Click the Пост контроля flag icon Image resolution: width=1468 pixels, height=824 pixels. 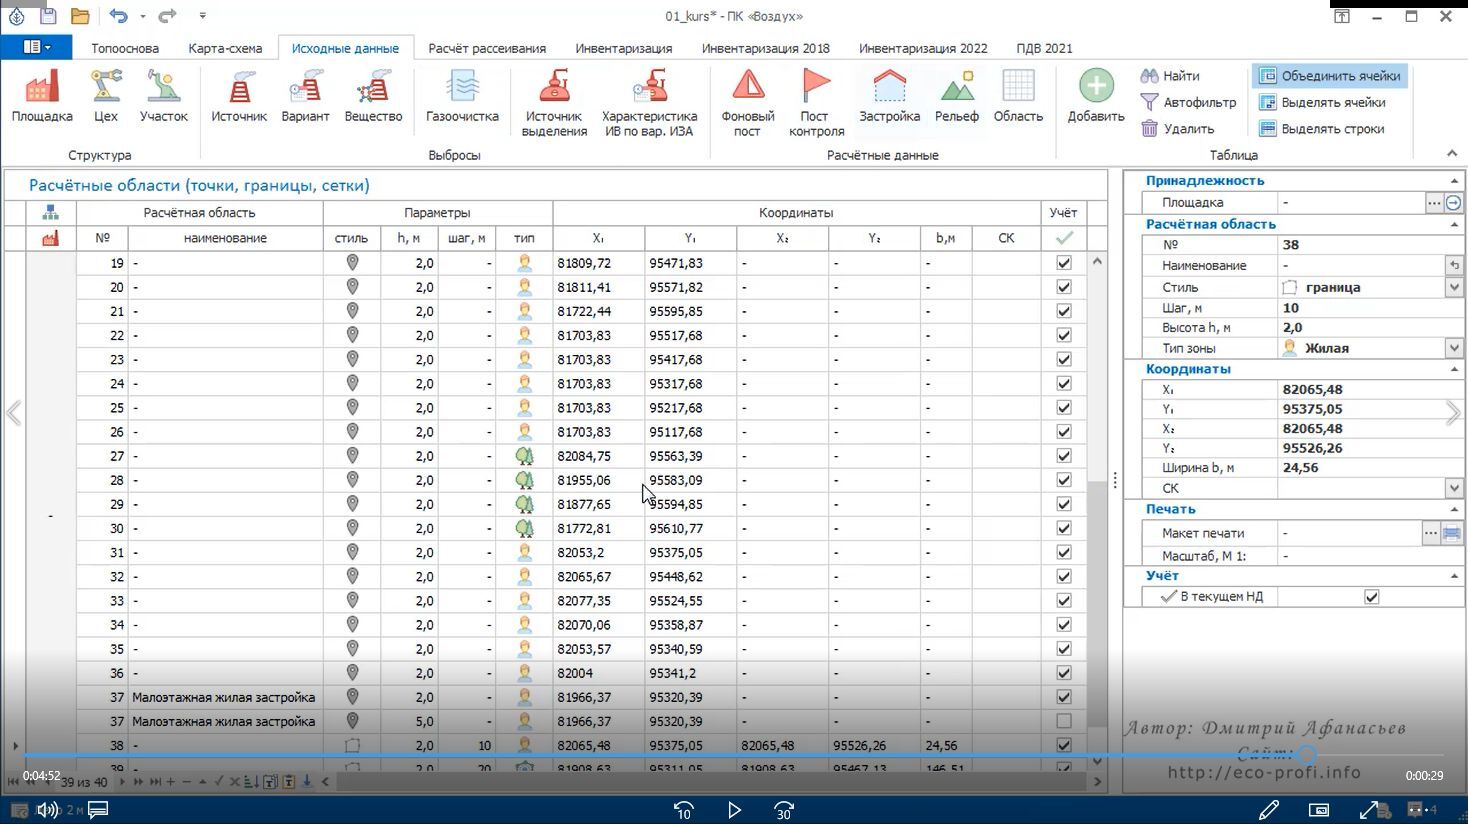point(816,102)
